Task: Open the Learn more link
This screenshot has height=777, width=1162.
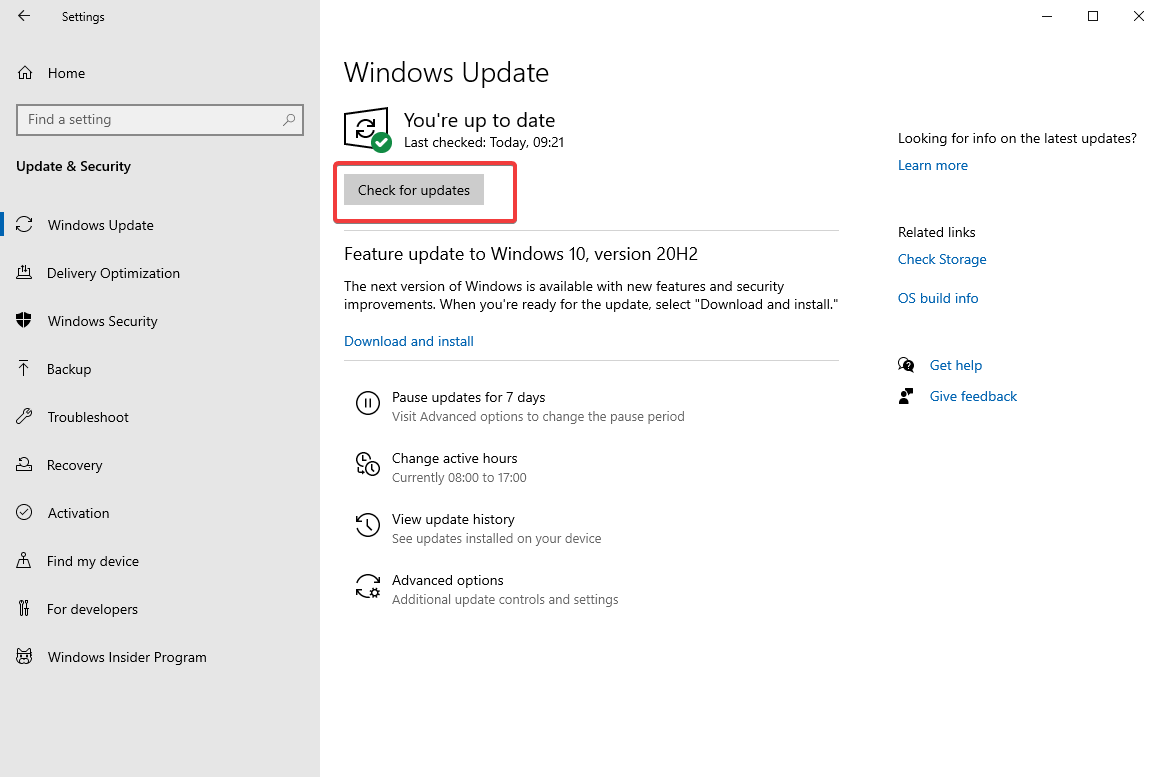Action: (x=932, y=165)
